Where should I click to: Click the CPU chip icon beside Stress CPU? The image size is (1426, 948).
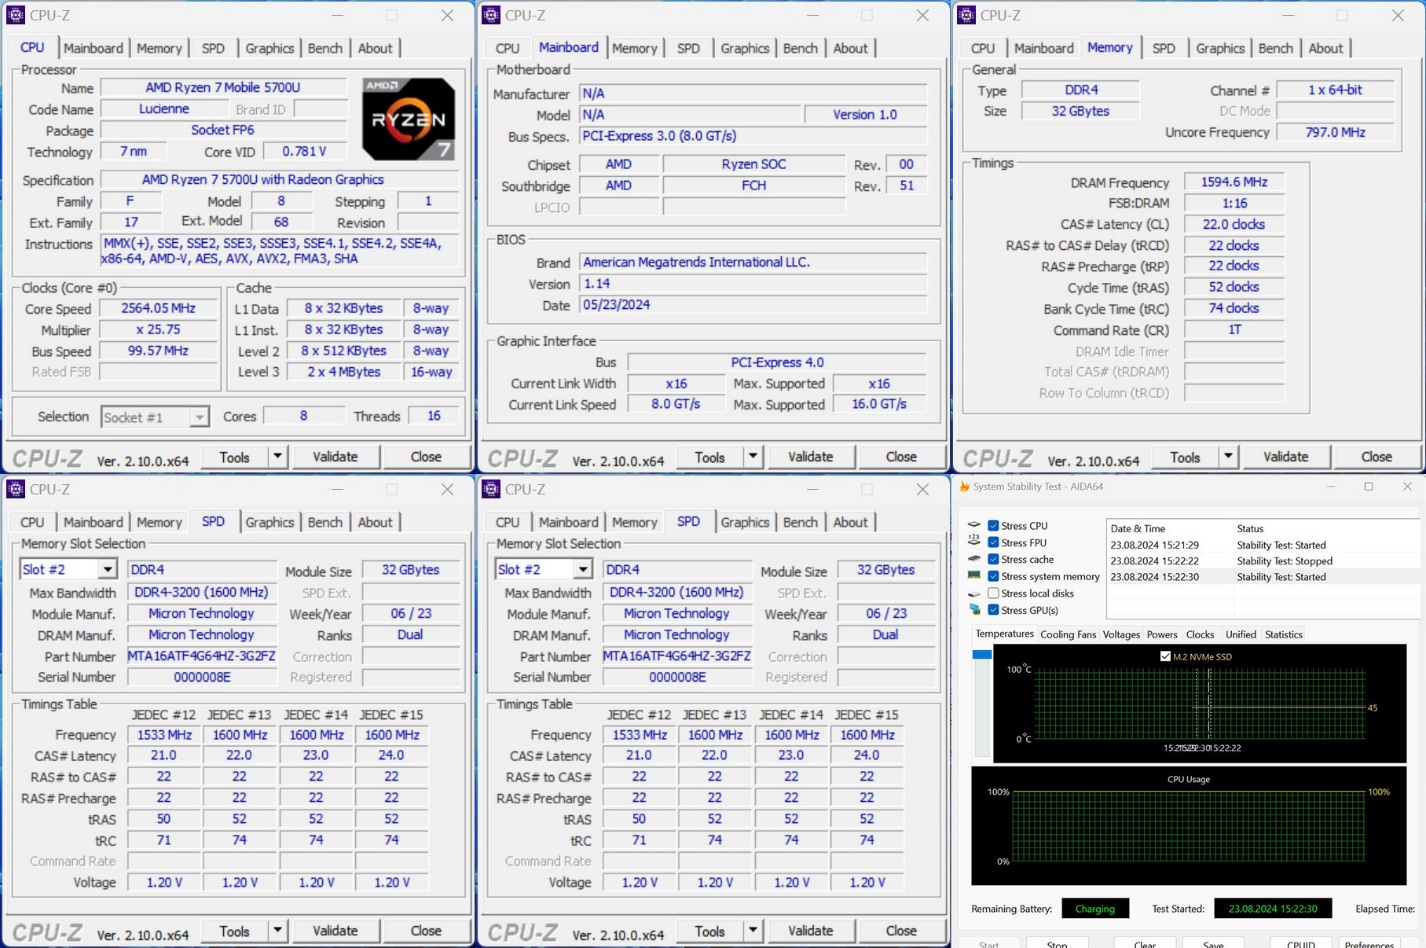click(974, 525)
